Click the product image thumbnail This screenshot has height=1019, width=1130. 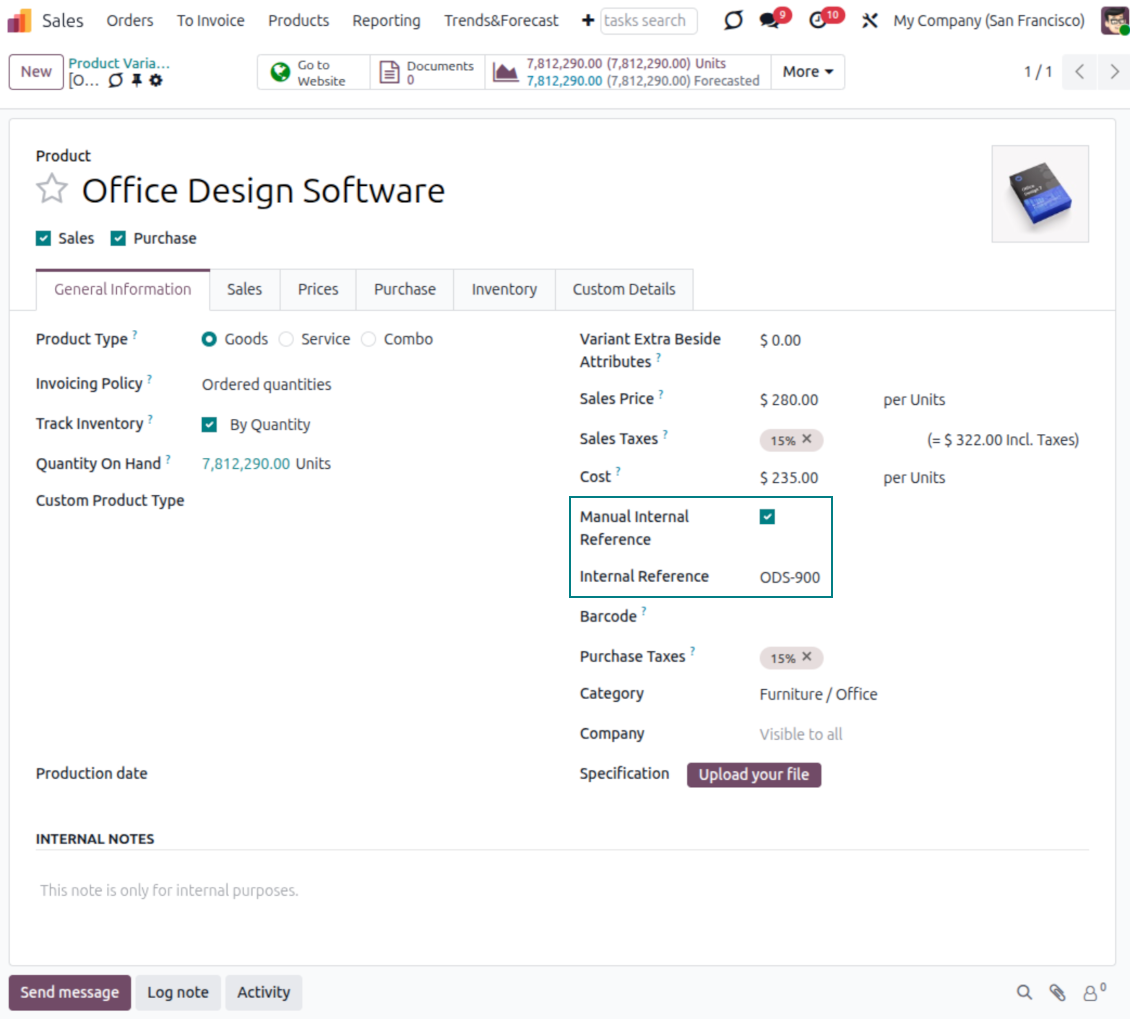(1040, 194)
